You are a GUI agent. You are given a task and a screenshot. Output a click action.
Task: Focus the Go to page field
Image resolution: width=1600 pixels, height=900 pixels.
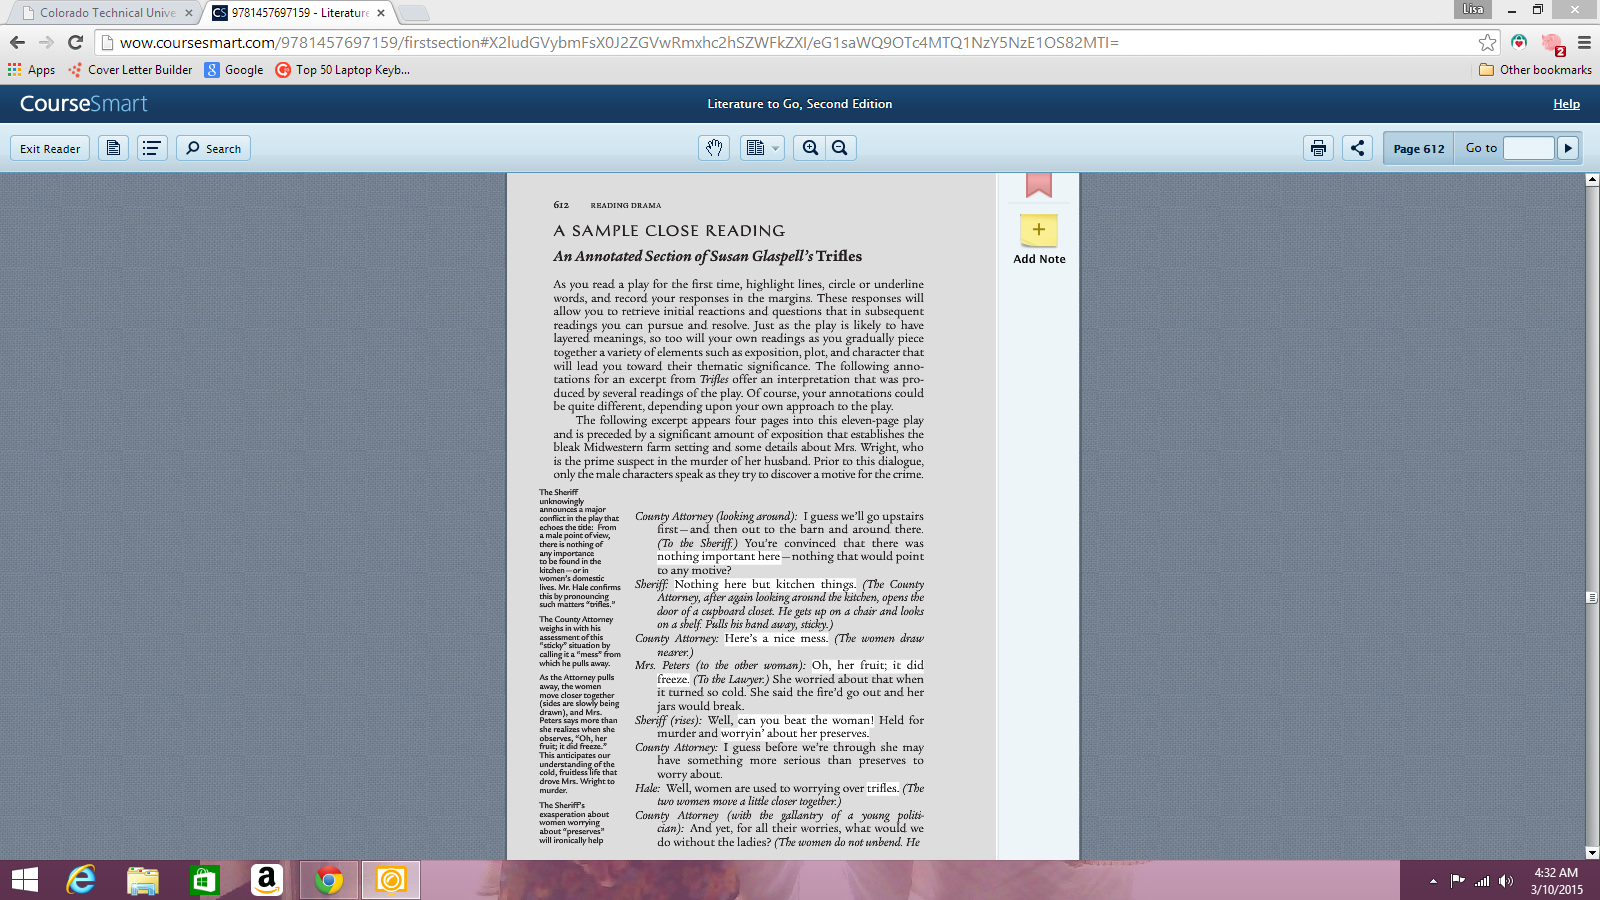pos(1529,148)
